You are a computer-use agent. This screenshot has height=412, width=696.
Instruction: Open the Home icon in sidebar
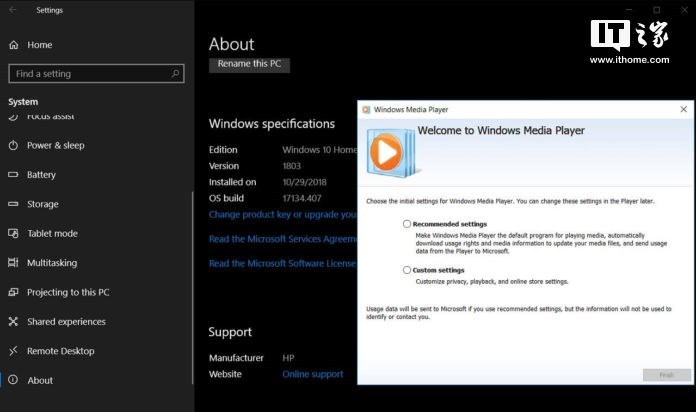click(14, 45)
